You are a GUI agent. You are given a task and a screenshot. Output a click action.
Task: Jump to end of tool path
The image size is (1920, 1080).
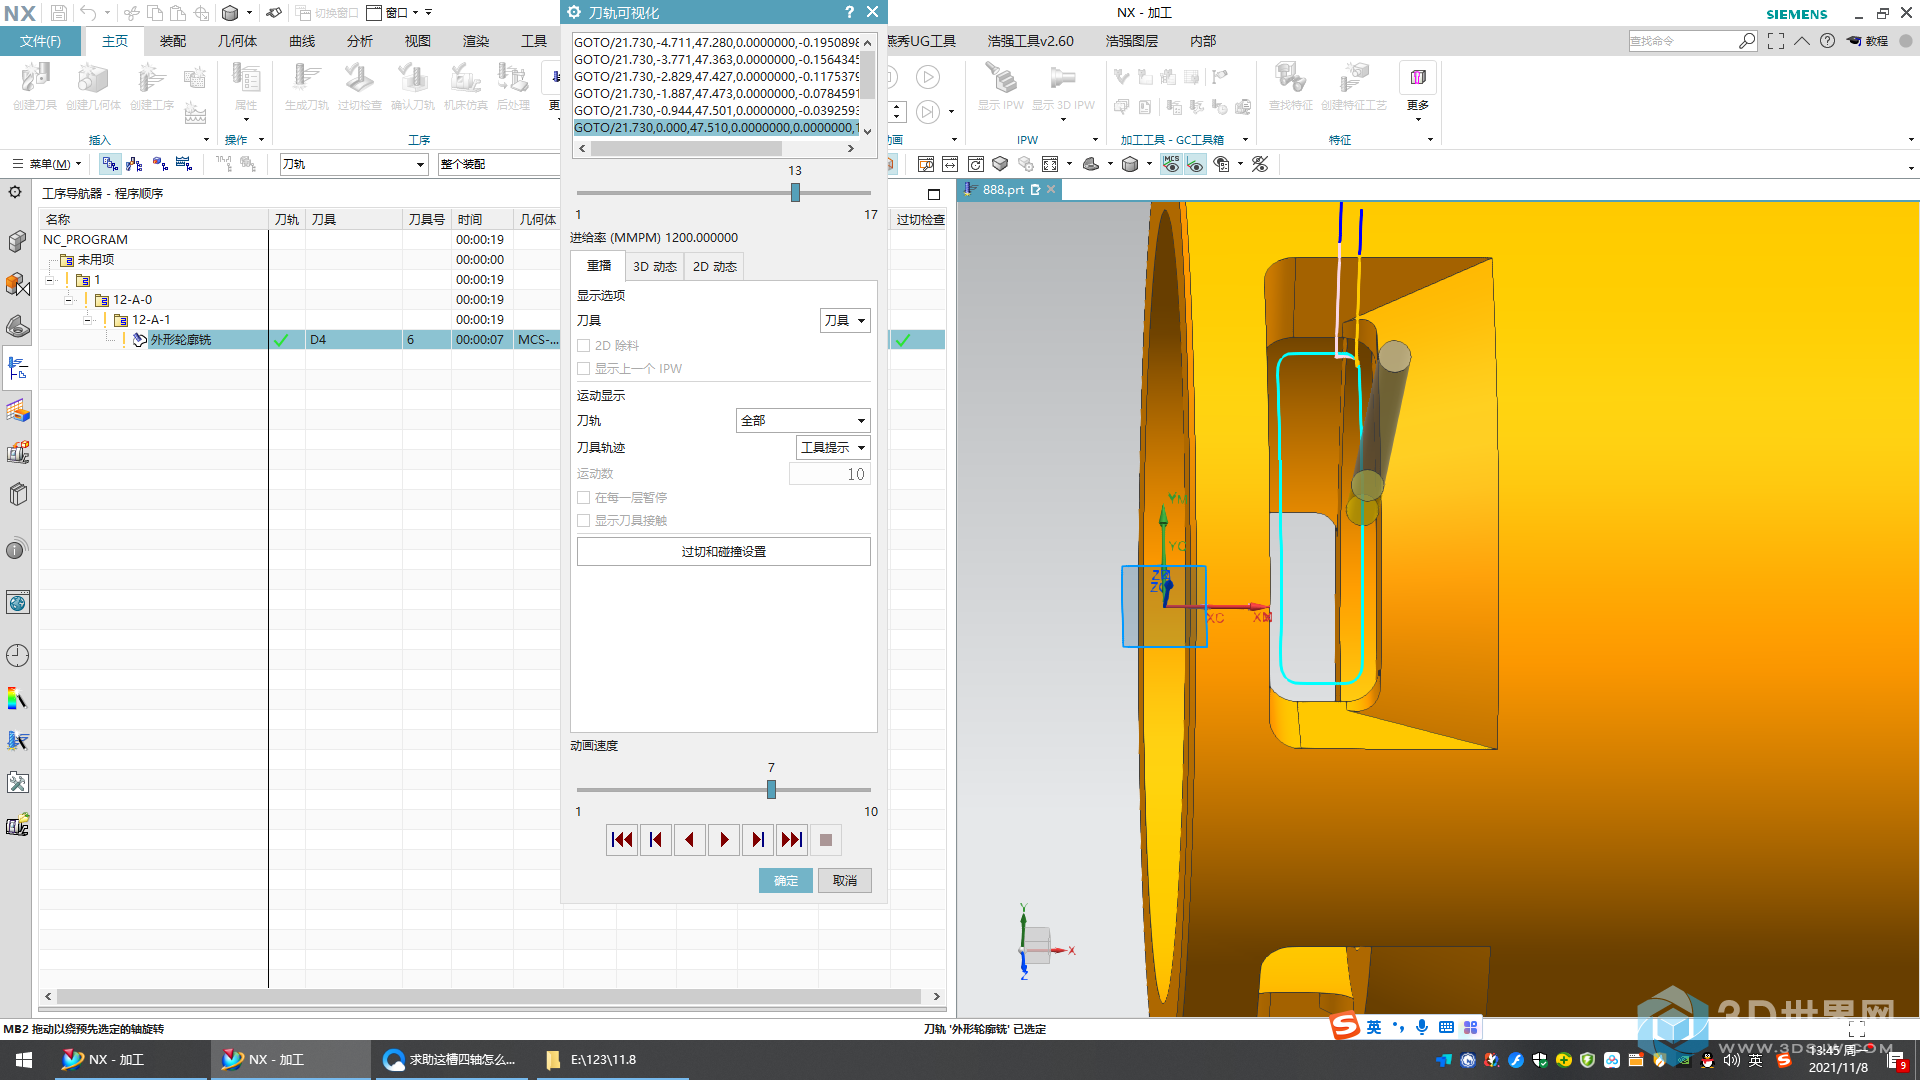click(x=792, y=840)
